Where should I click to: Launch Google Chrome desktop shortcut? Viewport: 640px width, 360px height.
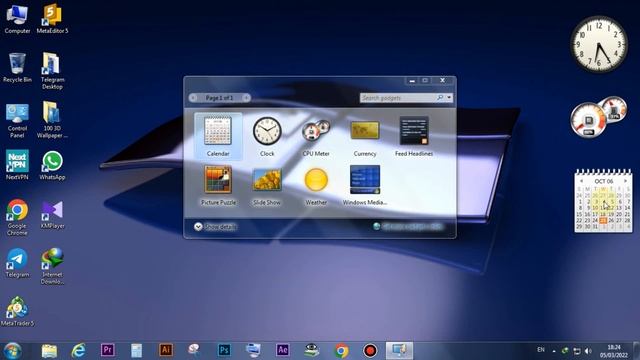click(17, 218)
